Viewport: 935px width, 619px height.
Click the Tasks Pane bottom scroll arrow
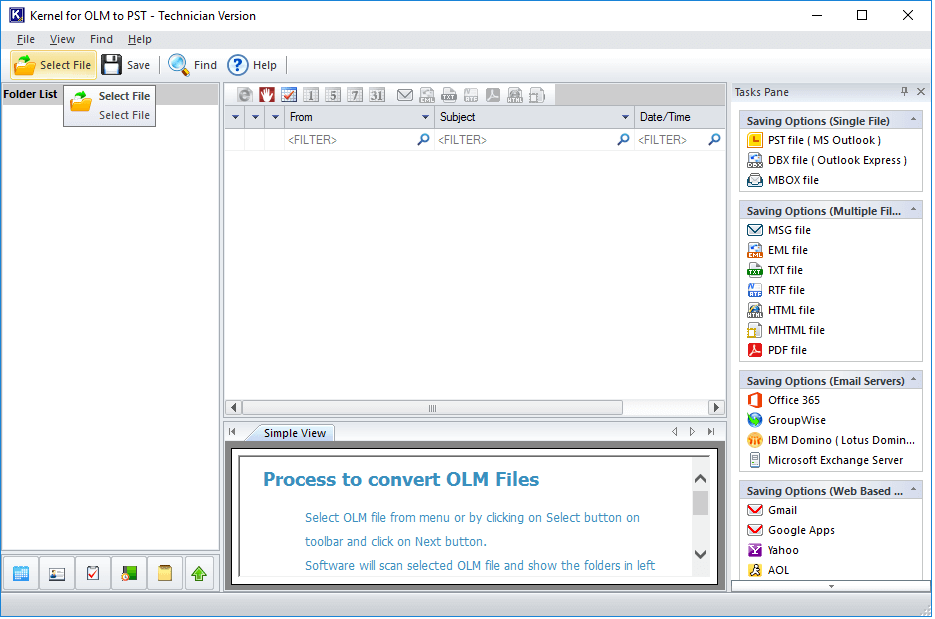coord(831,587)
